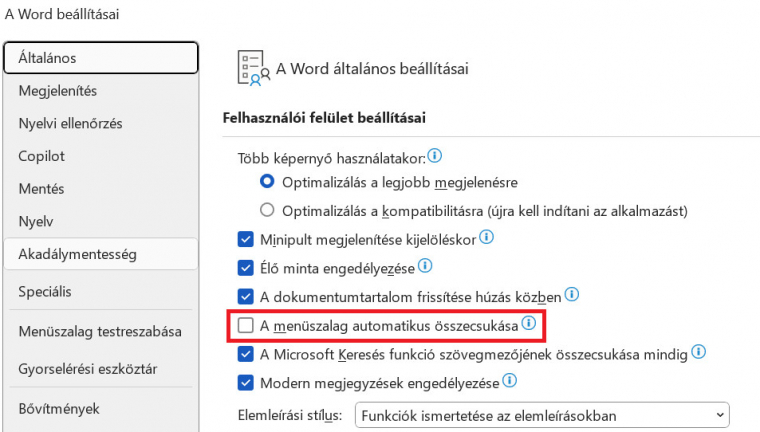Click info icon next to Élő minta engedélyezése
Viewport: 760px width, 432px height.
click(425, 266)
